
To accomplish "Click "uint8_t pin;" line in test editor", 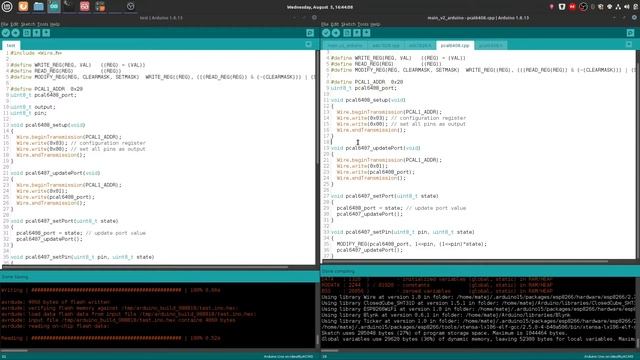I will point(28,113).
